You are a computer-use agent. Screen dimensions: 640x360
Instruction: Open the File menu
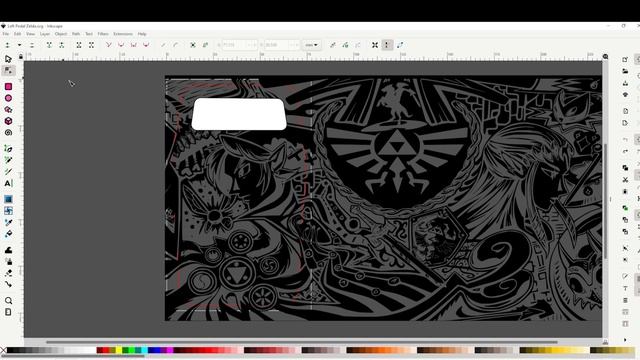[6, 34]
